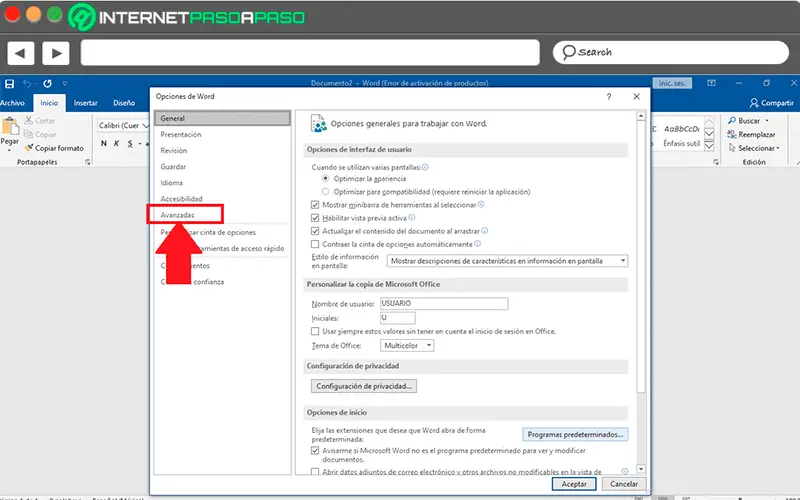Click the Inic. ses. sign-in button
Image resolution: width=800 pixels, height=500 pixels.
672,83
